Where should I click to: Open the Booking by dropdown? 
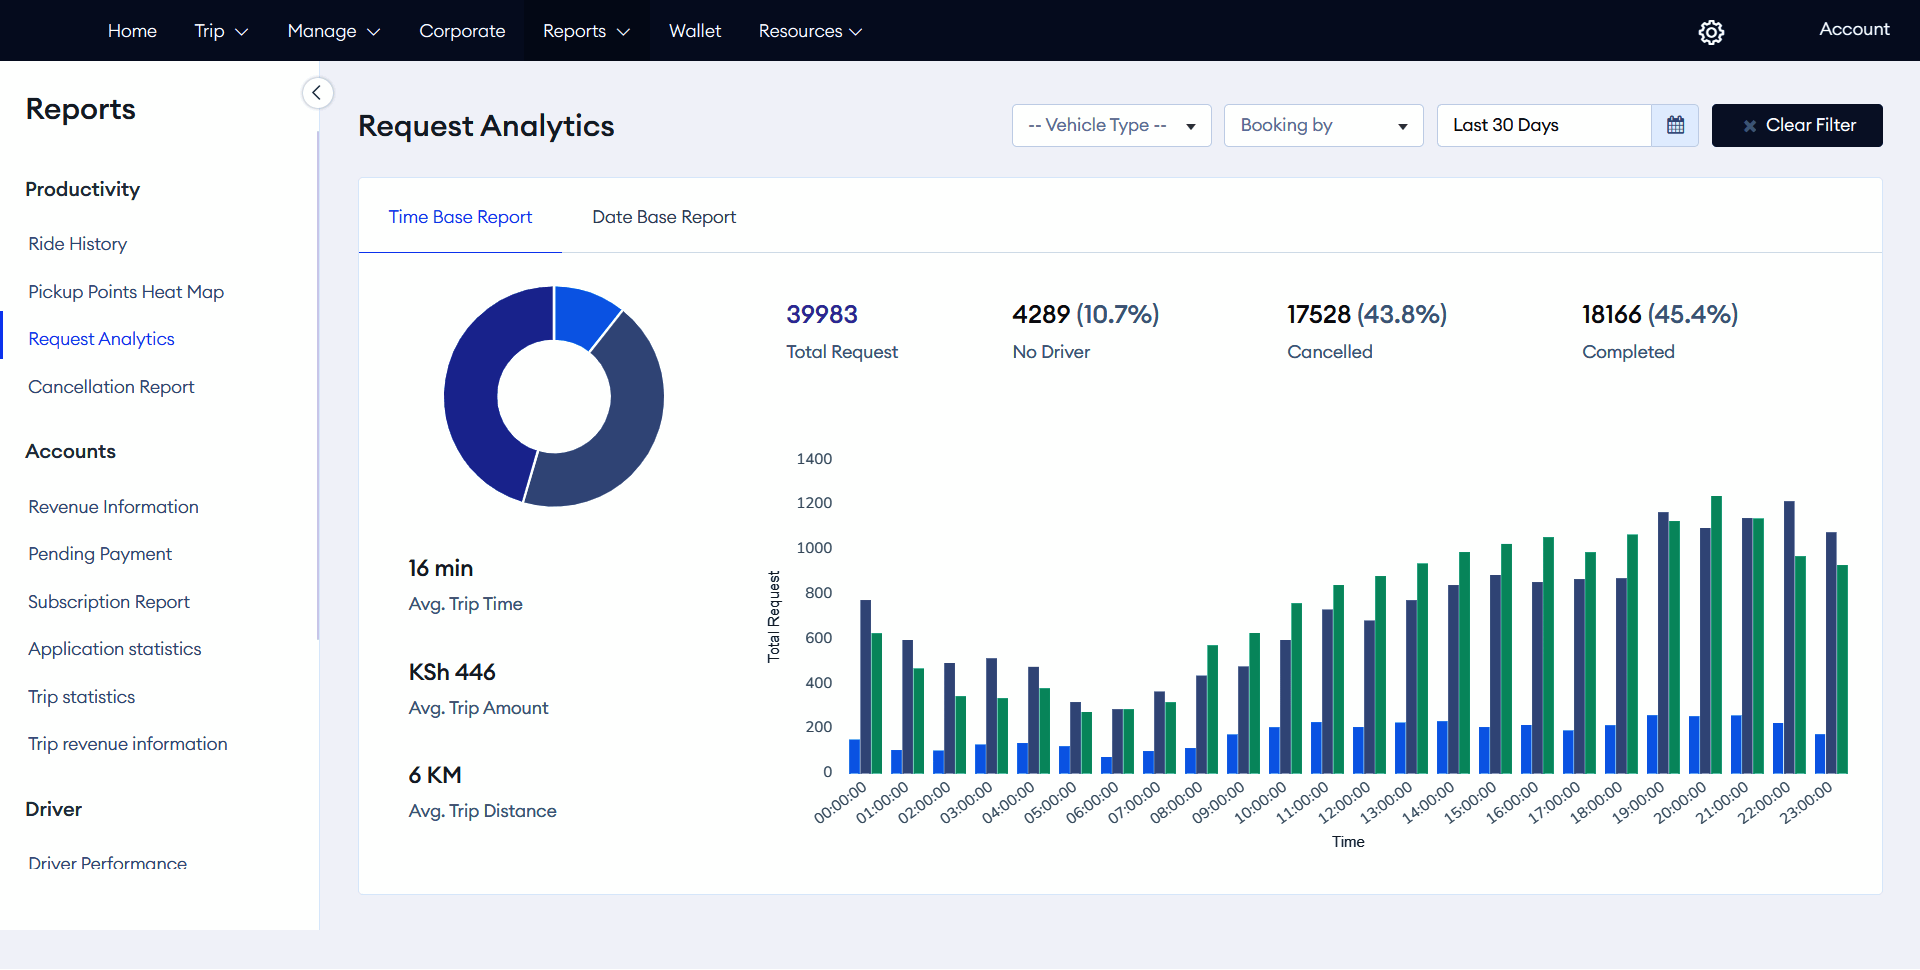(x=1322, y=125)
